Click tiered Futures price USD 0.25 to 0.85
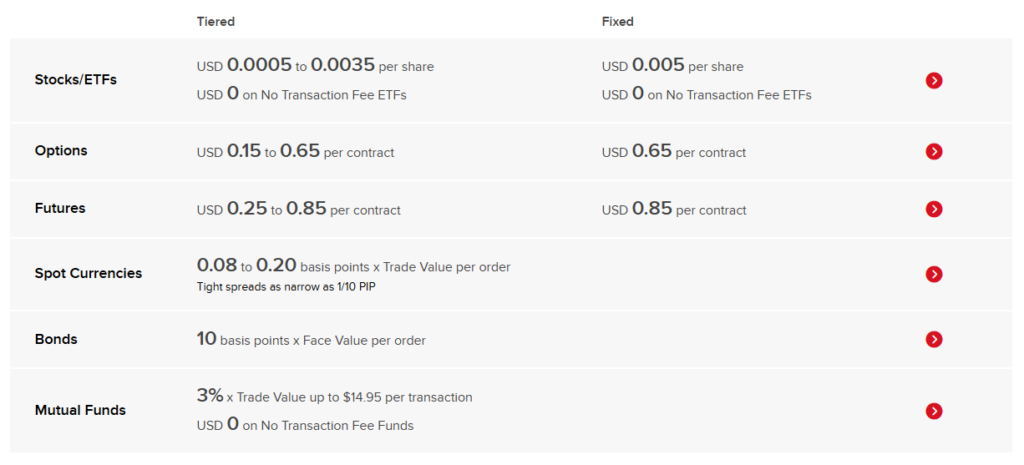Screen dimensions: 1024x465 [x=298, y=210]
